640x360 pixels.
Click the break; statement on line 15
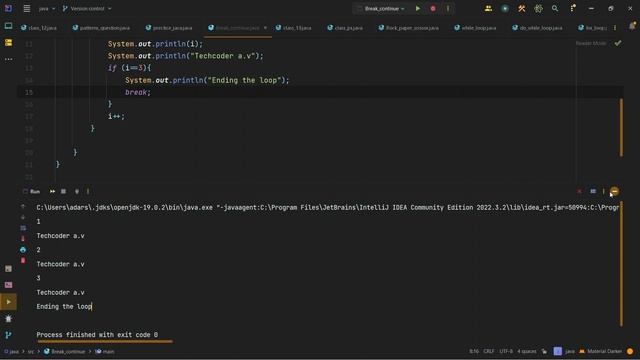[138, 92]
